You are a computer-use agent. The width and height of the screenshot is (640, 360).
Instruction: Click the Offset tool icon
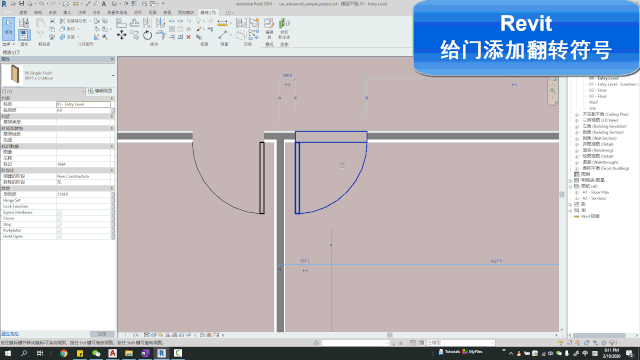(134, 23)
